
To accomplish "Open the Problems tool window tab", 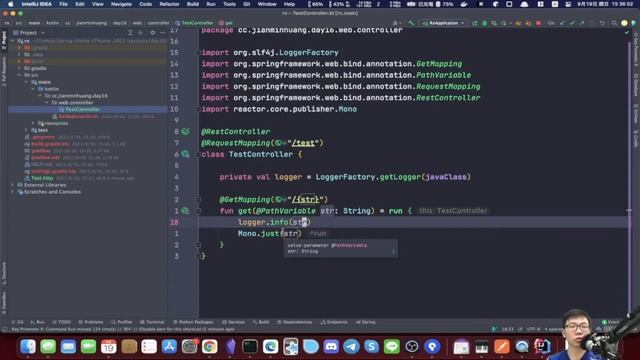I will [91, 322].
